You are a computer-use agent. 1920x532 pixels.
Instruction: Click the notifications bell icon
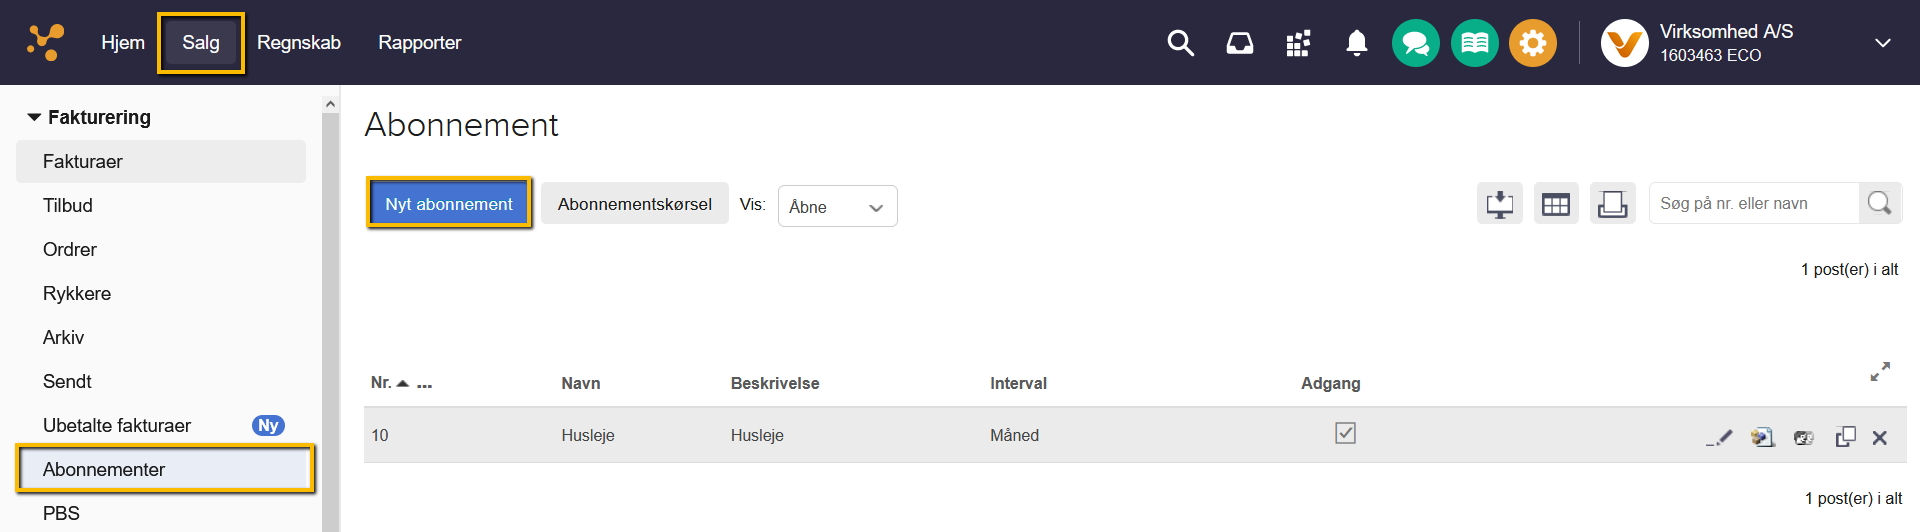point(1356,43)
